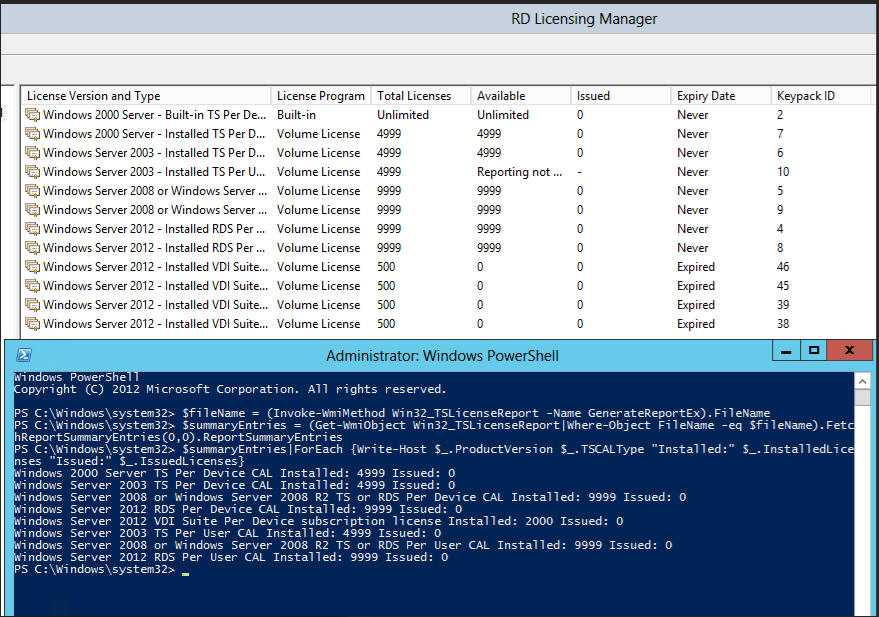Click the PowerShell prompt cursor line
Image resolution: width=879 pixels, height=617 pixels.
click(x=101, y=569)
